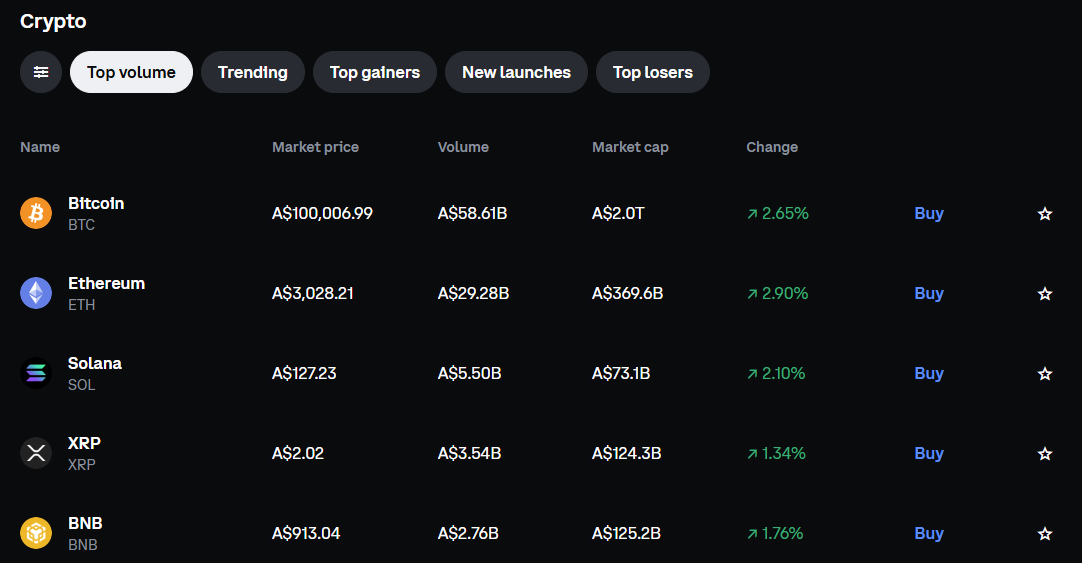Click XRP price A$2.02
This screenshot has height=563, width=1082.
click(x=298, y=453)
